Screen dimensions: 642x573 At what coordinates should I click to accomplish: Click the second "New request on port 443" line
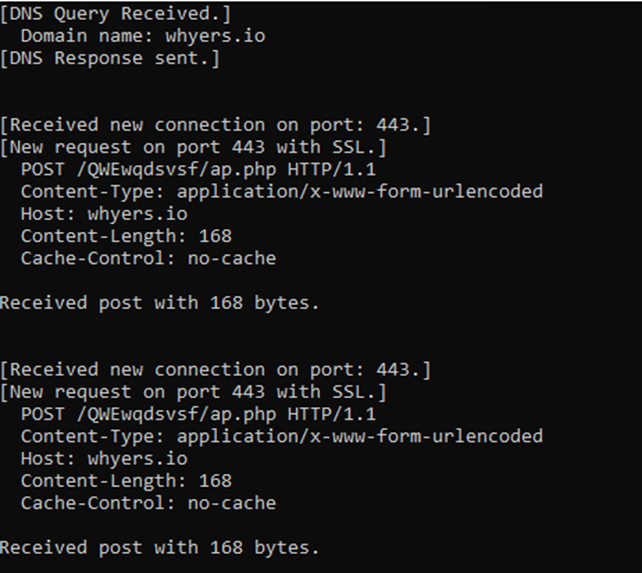193,392
